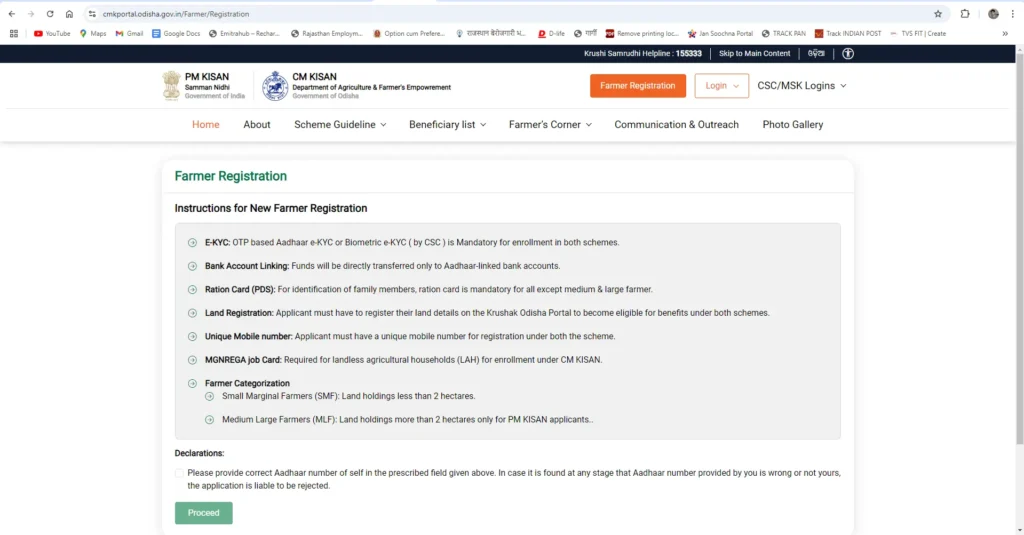
Task: Go forward in browser history
Action: click(31, 14)
